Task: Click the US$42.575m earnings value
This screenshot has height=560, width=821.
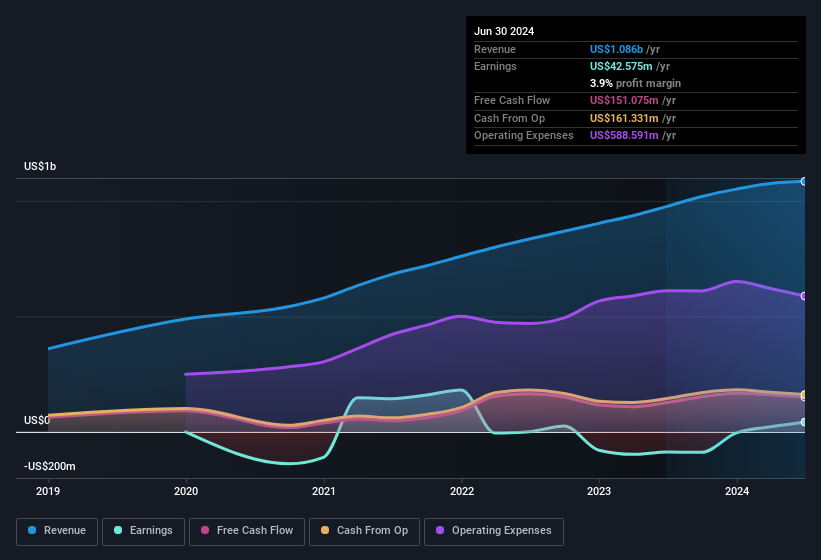Action: (x=621, y=66)
